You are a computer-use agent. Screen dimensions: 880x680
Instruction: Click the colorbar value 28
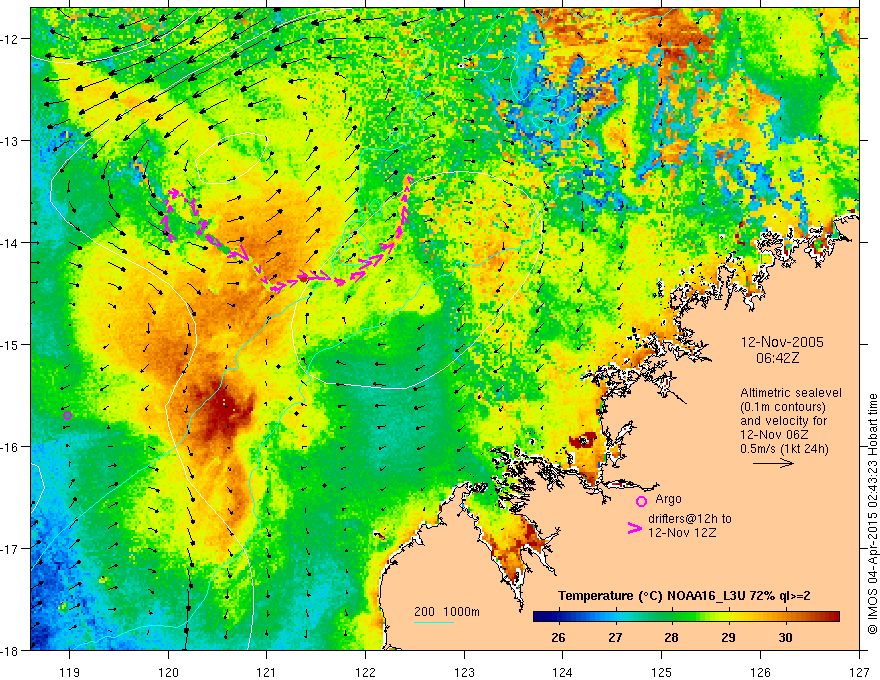[671, 637]
